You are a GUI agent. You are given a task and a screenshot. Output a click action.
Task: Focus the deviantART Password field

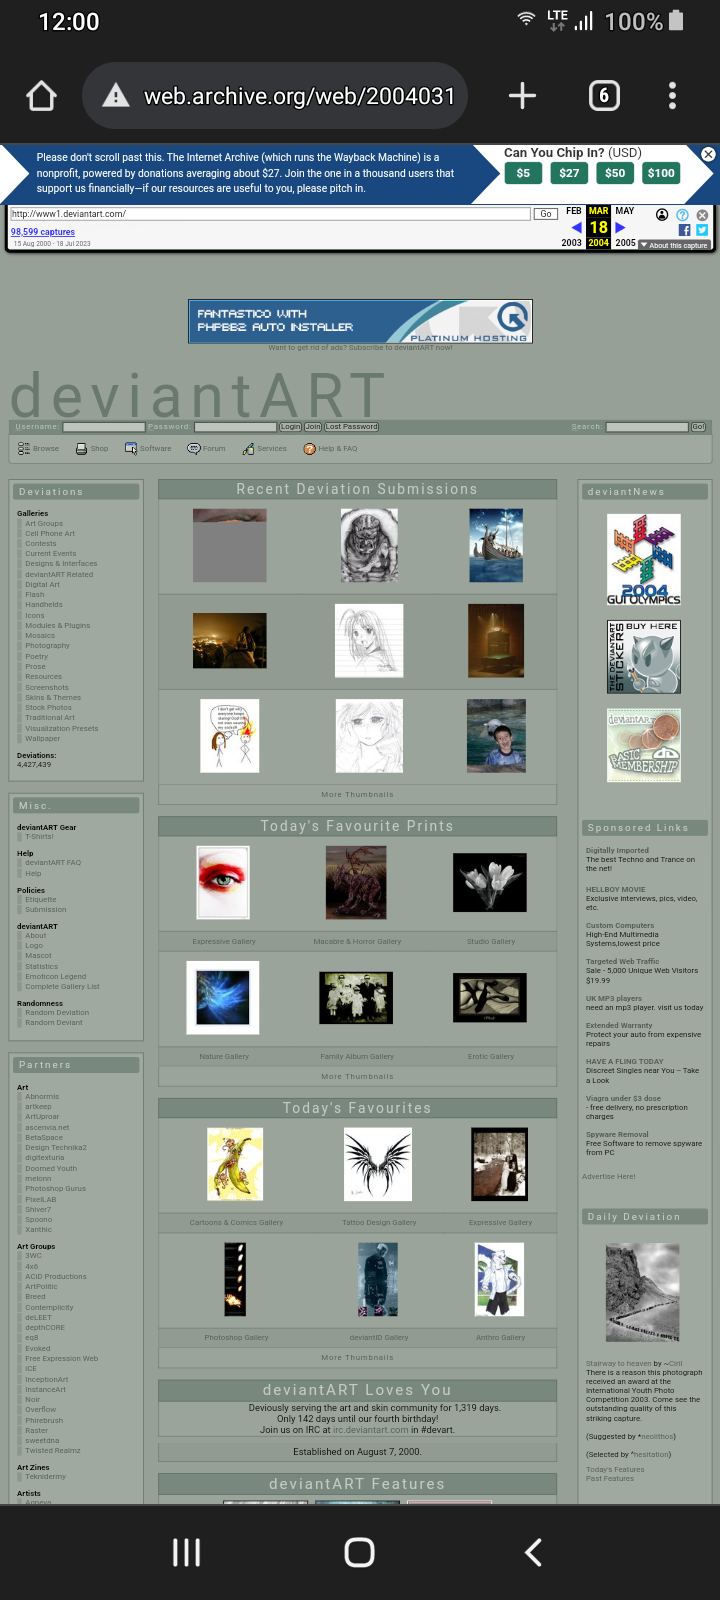click(235, 427)
